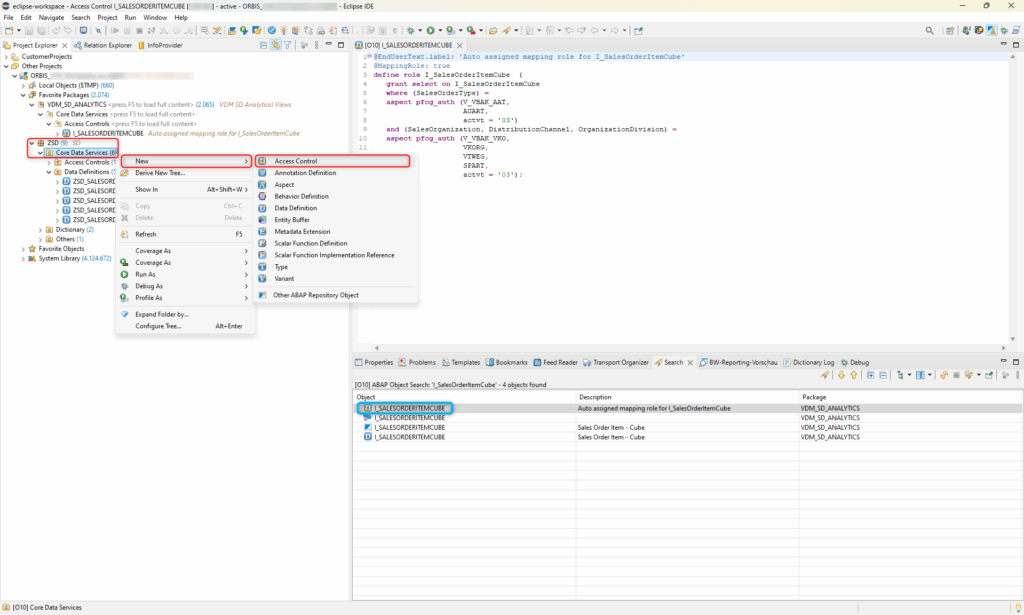Image resolution: width=1024 pixels, height=615 pixels.
Task: Open the Transport Organizer tab
Action: (619, 362)
